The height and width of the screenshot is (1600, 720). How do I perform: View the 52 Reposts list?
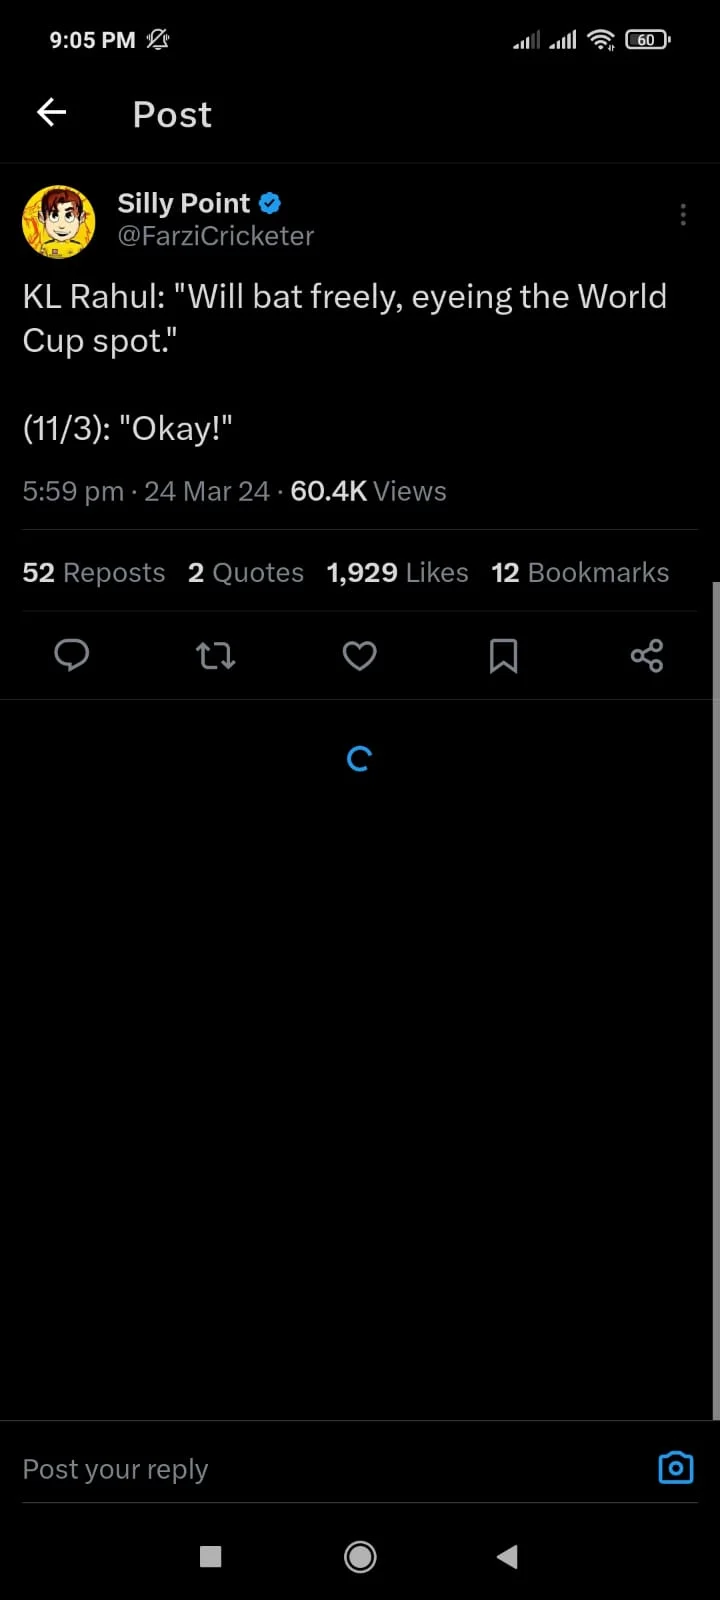pos(94,572)
